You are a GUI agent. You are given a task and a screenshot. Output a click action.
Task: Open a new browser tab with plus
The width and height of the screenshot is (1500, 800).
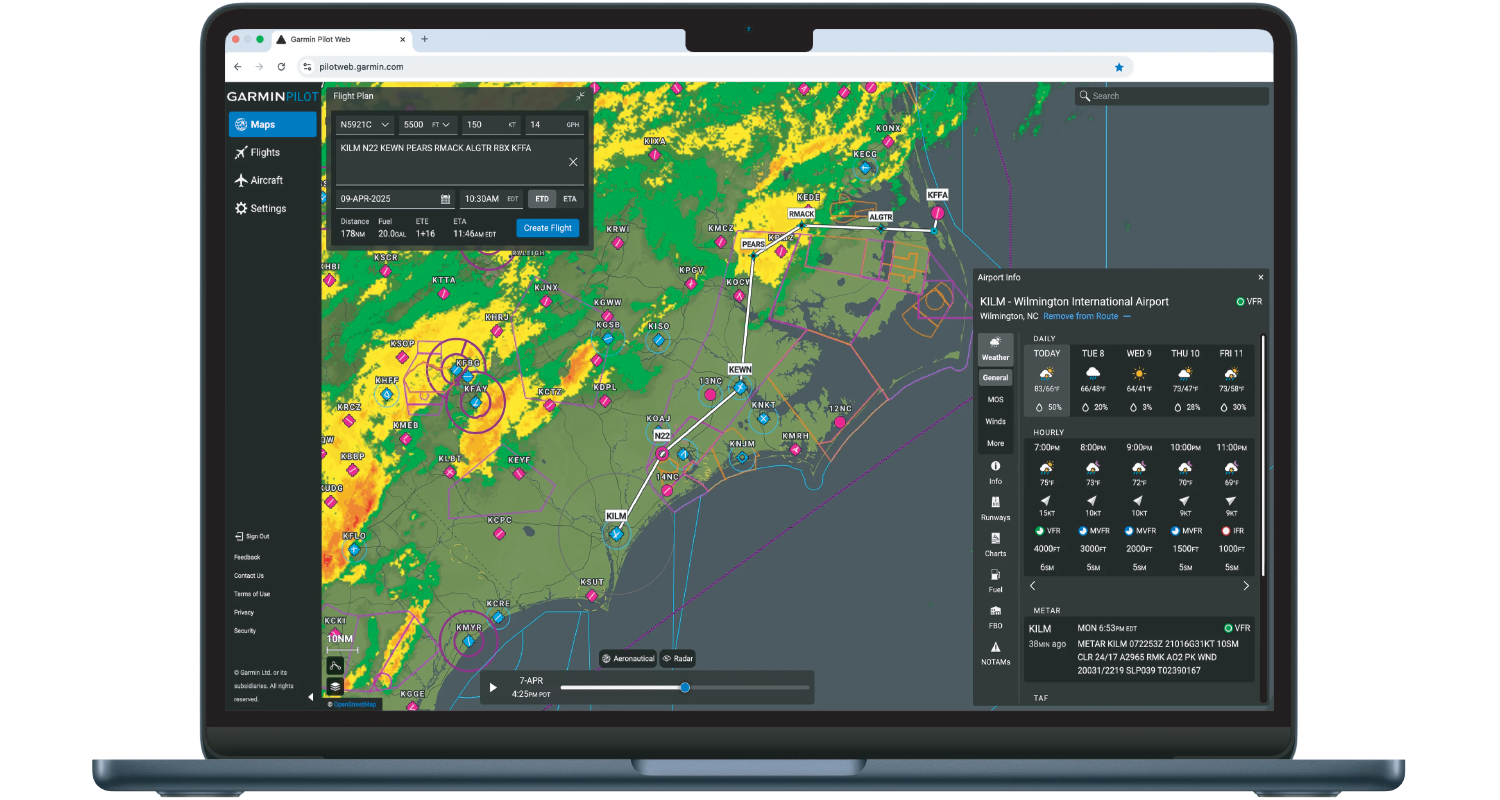pyautogui.click(x=424, y=39)
